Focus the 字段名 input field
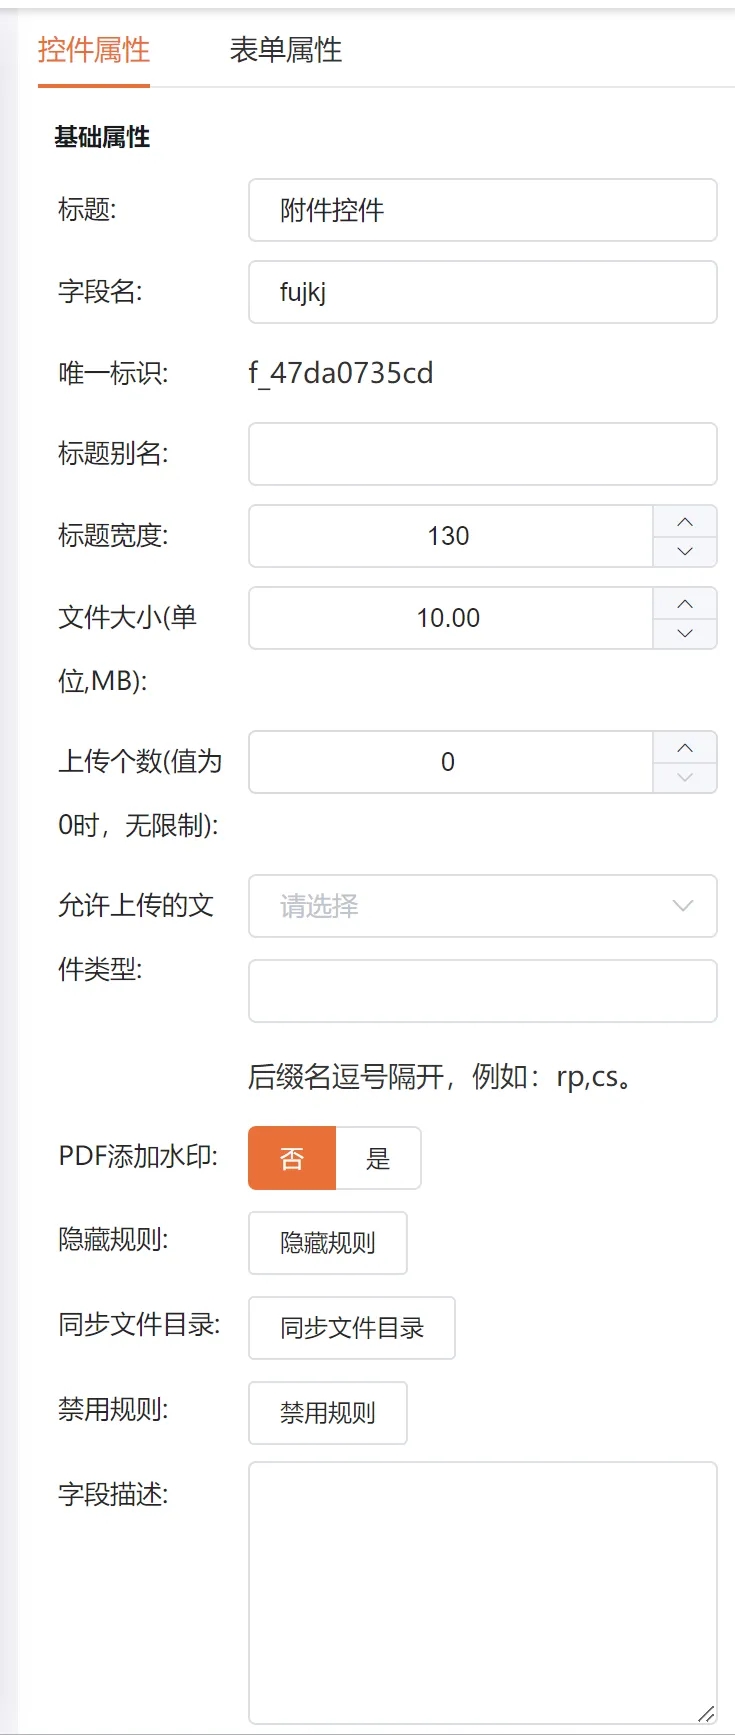The height and width of the screenshot is (1735, 735). [482, 292]
